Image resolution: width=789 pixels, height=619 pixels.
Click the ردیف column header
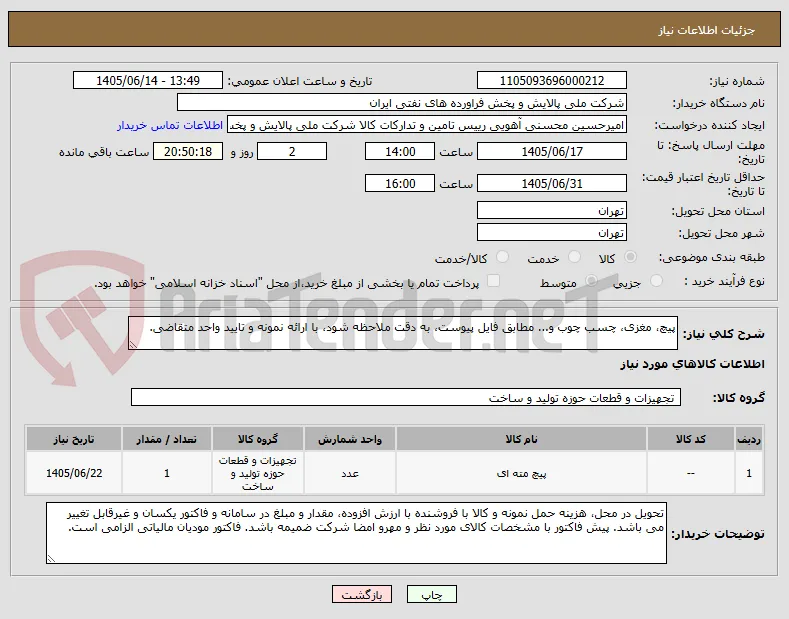point(749,439)
